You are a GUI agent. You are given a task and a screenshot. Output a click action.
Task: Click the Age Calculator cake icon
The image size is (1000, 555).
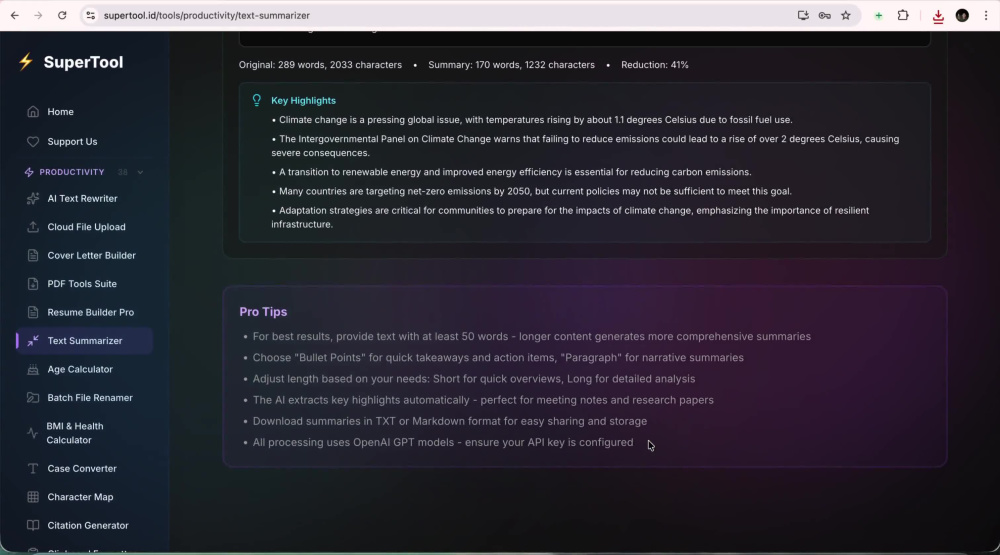pos(33,369)
